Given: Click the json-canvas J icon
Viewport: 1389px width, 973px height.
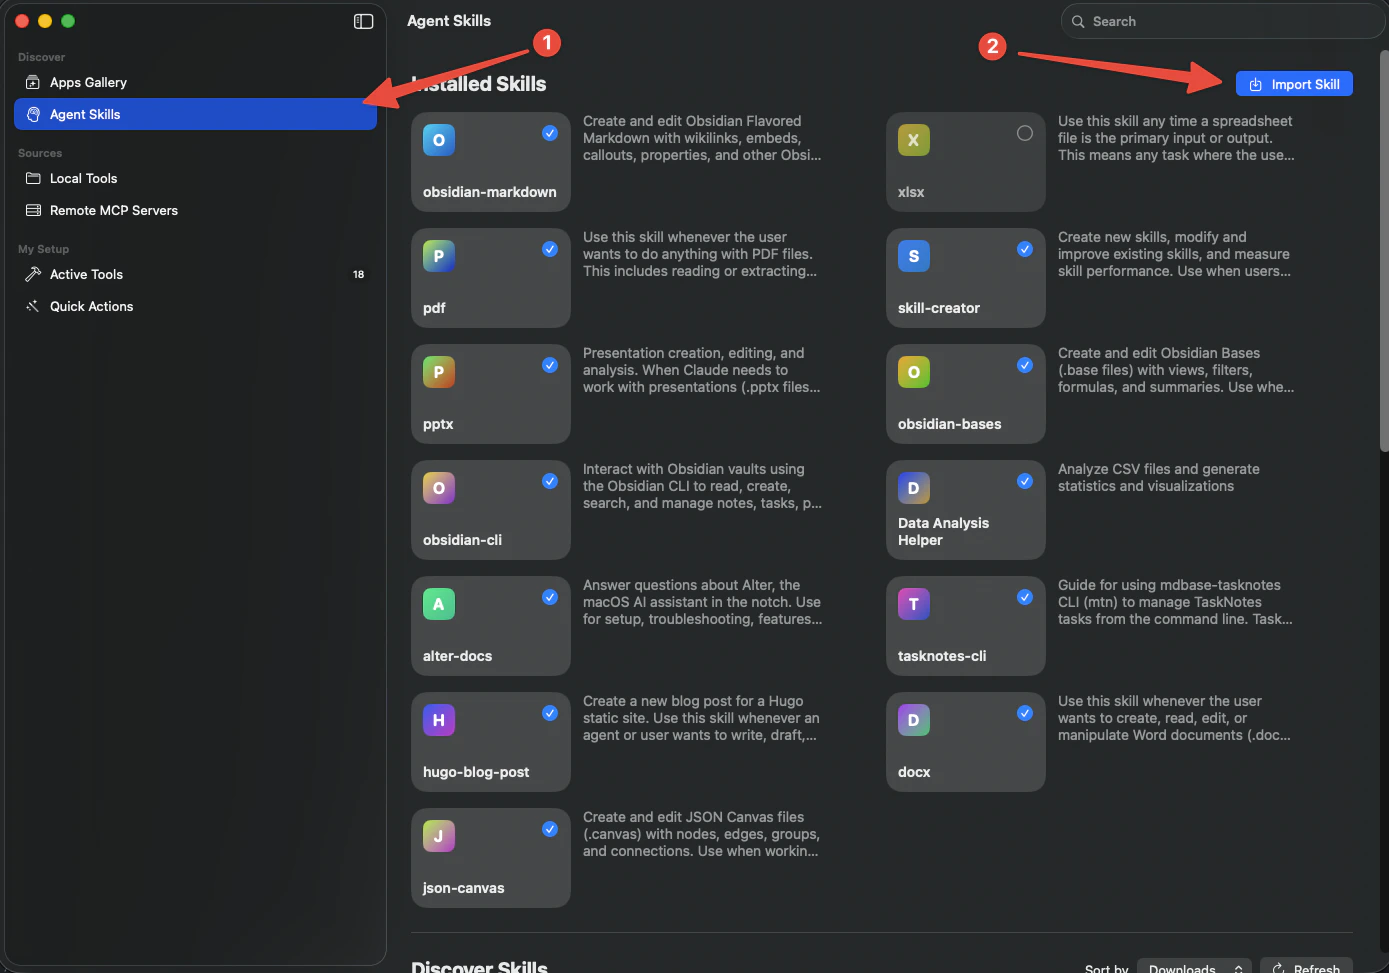Looking at the screenshot, I should (x=439, y=836).
